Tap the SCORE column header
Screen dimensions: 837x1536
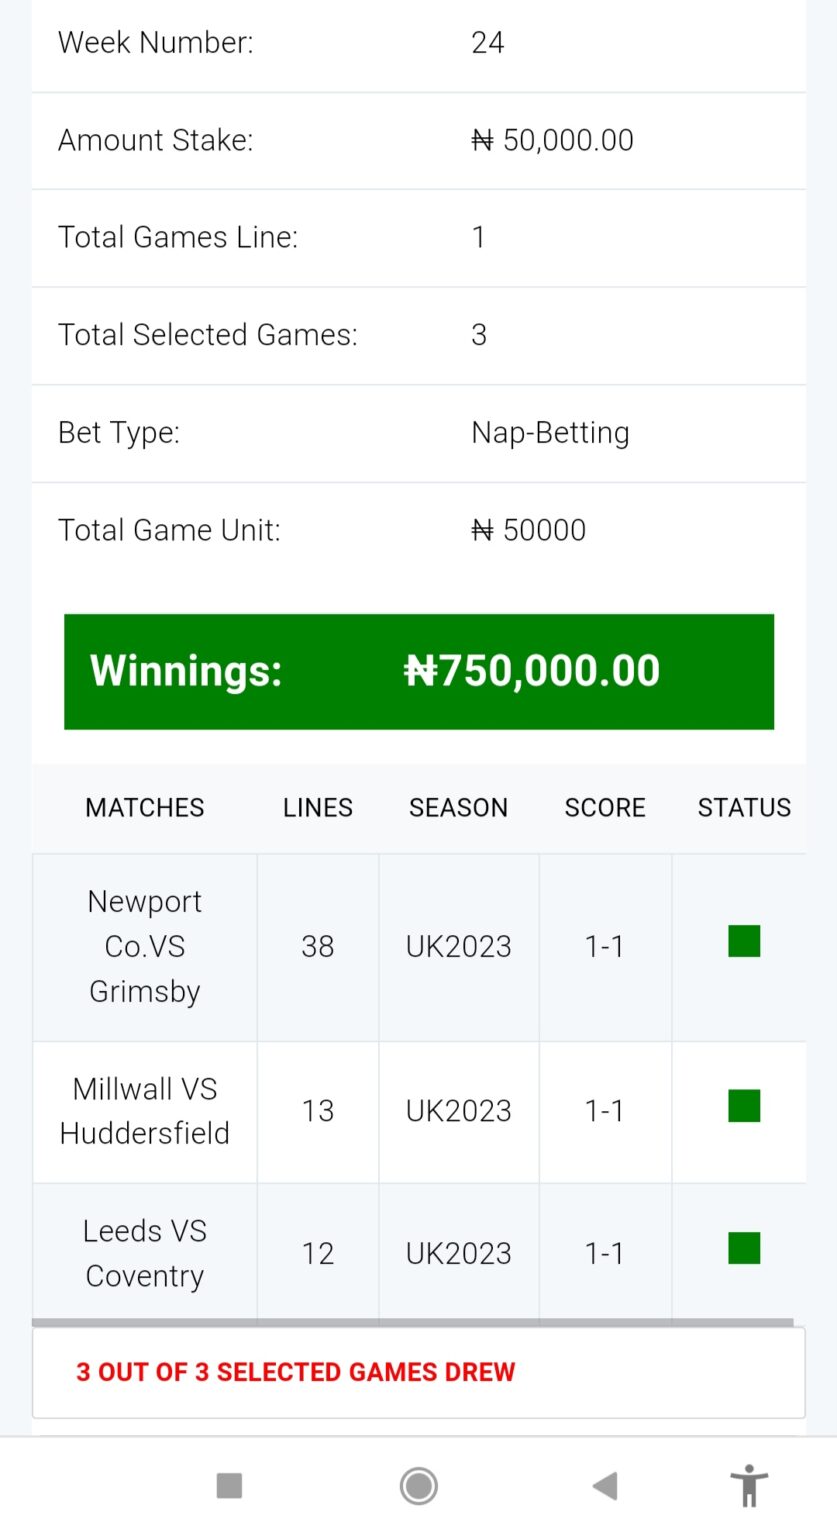605,808
